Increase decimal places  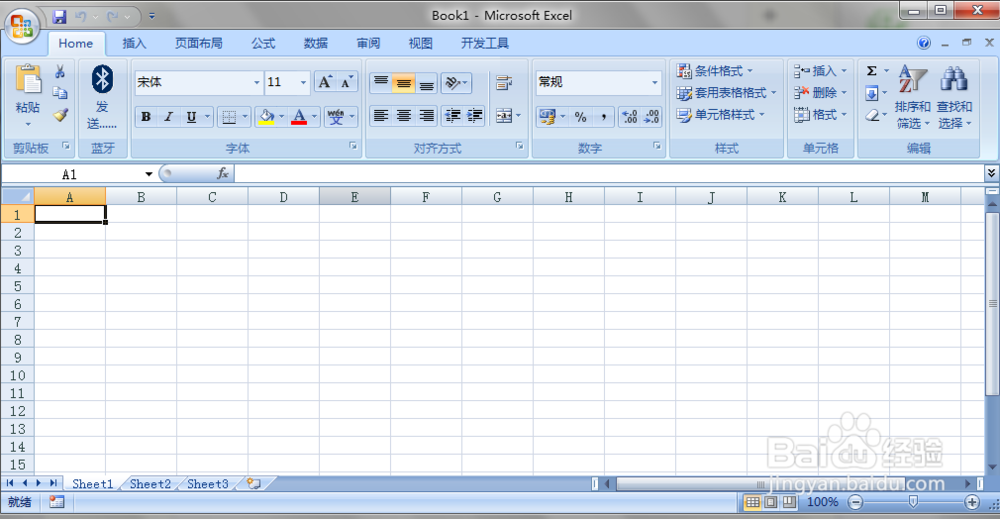tap(629, 117)
